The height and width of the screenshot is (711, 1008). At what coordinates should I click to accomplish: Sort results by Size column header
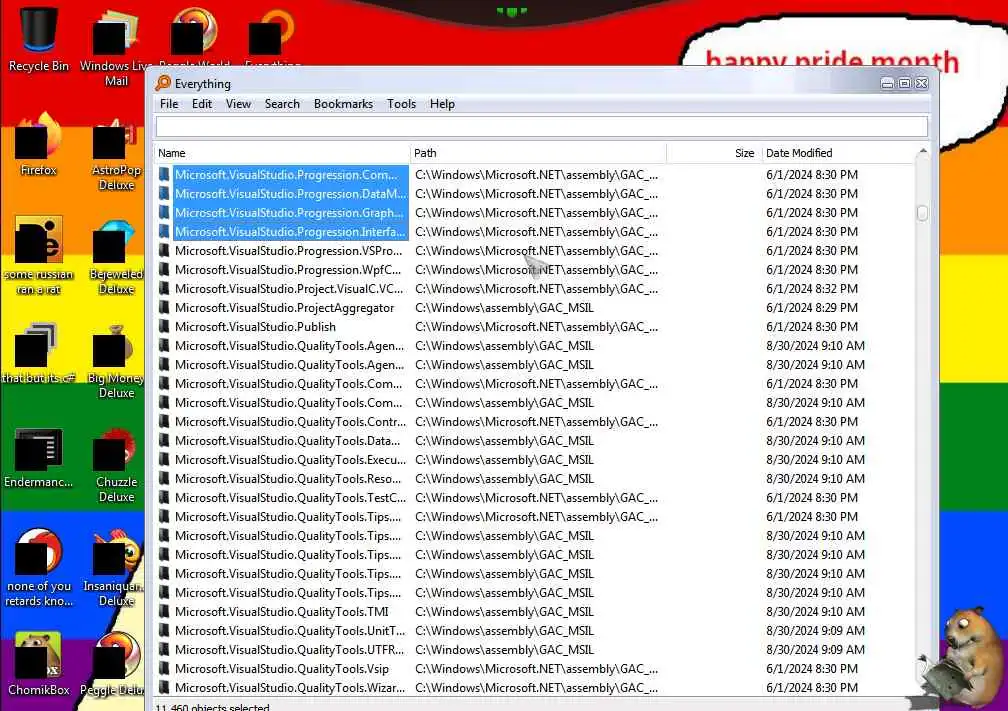(714, 153)
